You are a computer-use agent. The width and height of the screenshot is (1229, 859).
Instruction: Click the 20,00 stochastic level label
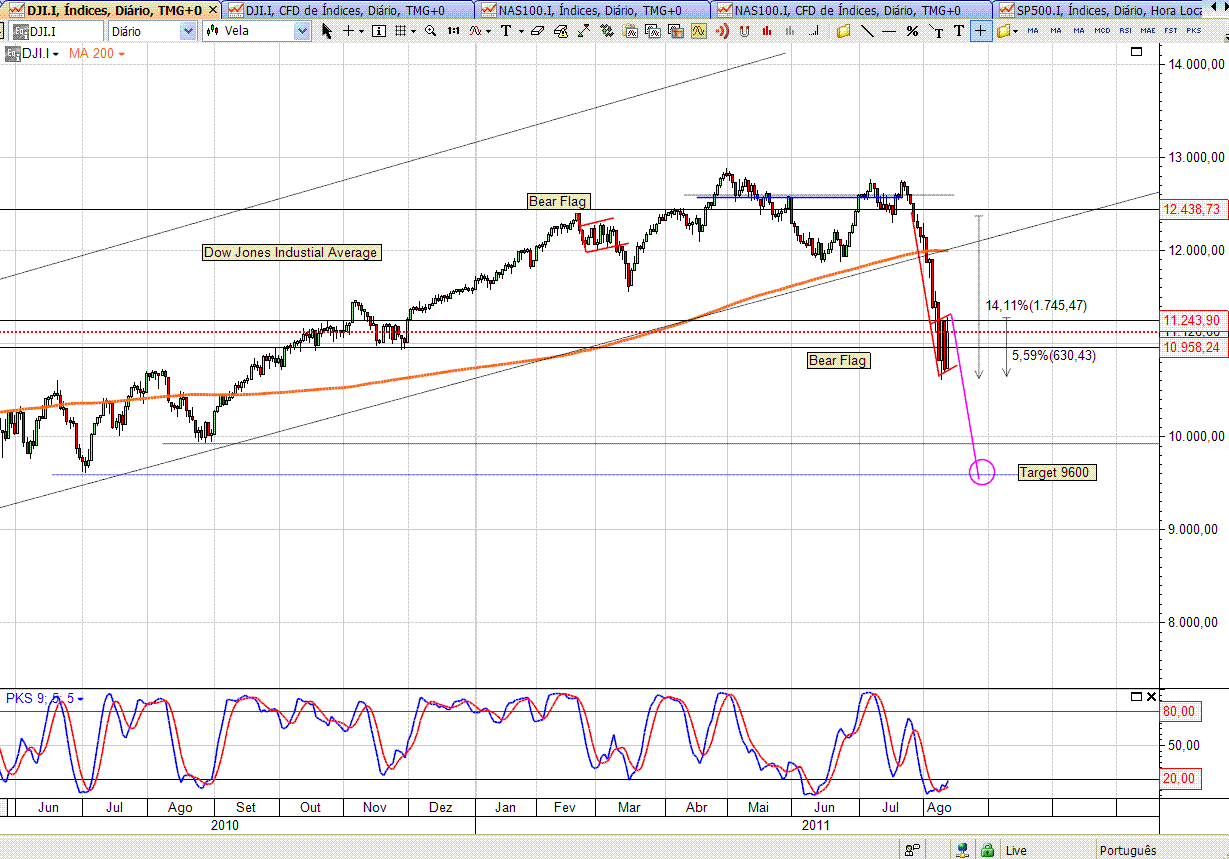1179,779
